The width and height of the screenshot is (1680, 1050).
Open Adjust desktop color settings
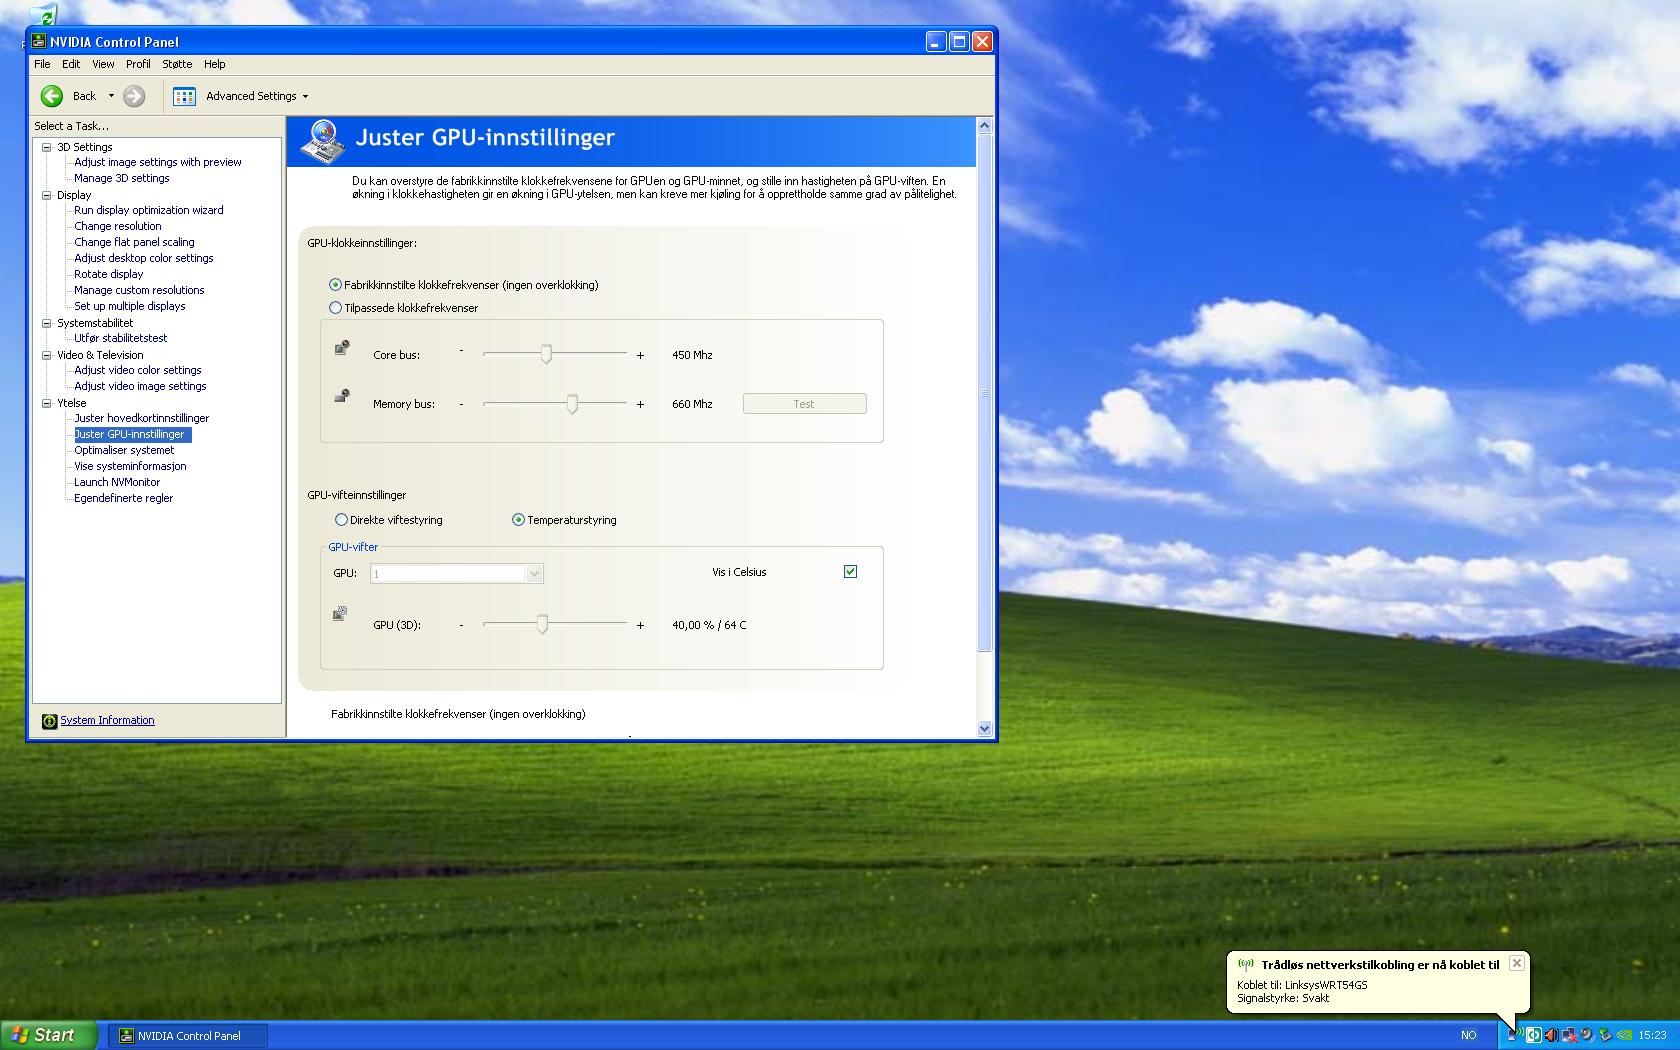144,258
